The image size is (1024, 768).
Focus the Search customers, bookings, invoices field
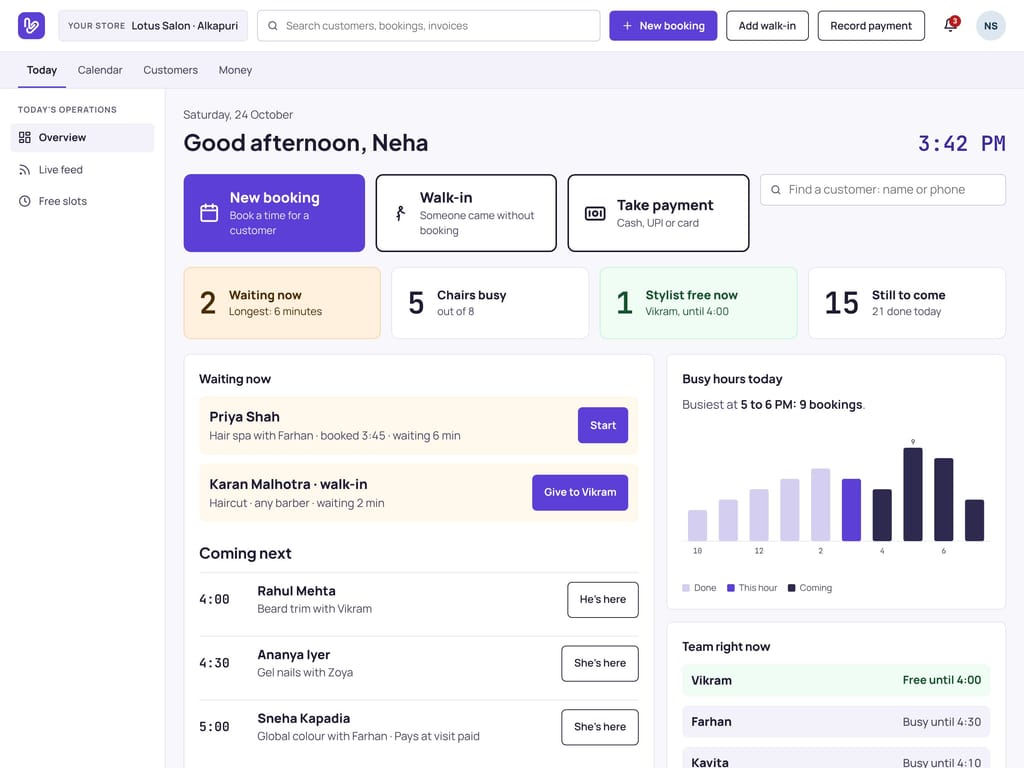(x=428, y=25)
